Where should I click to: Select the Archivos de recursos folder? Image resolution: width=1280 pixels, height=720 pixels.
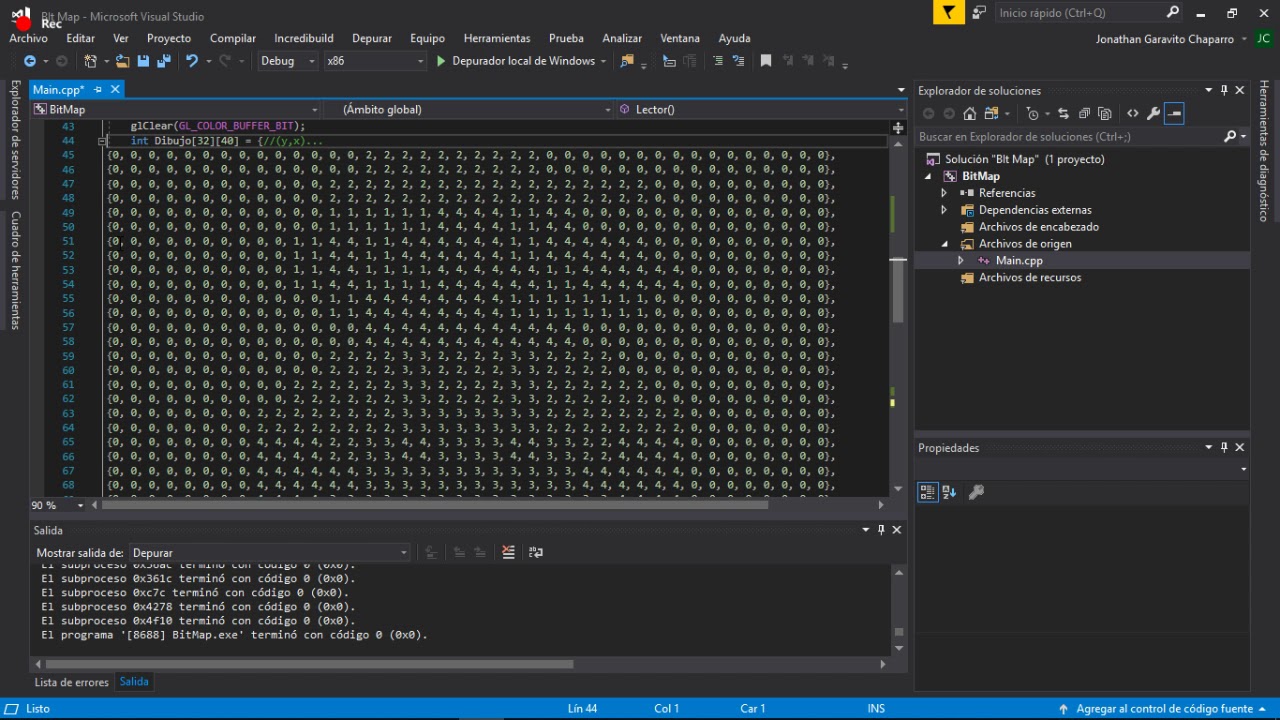(x=1030, y=278)
